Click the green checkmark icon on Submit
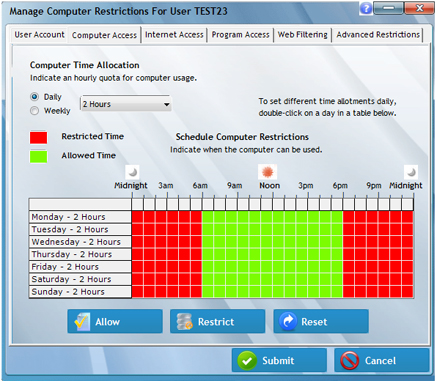This screenshot has height=381, width=437. pos(247,361)
